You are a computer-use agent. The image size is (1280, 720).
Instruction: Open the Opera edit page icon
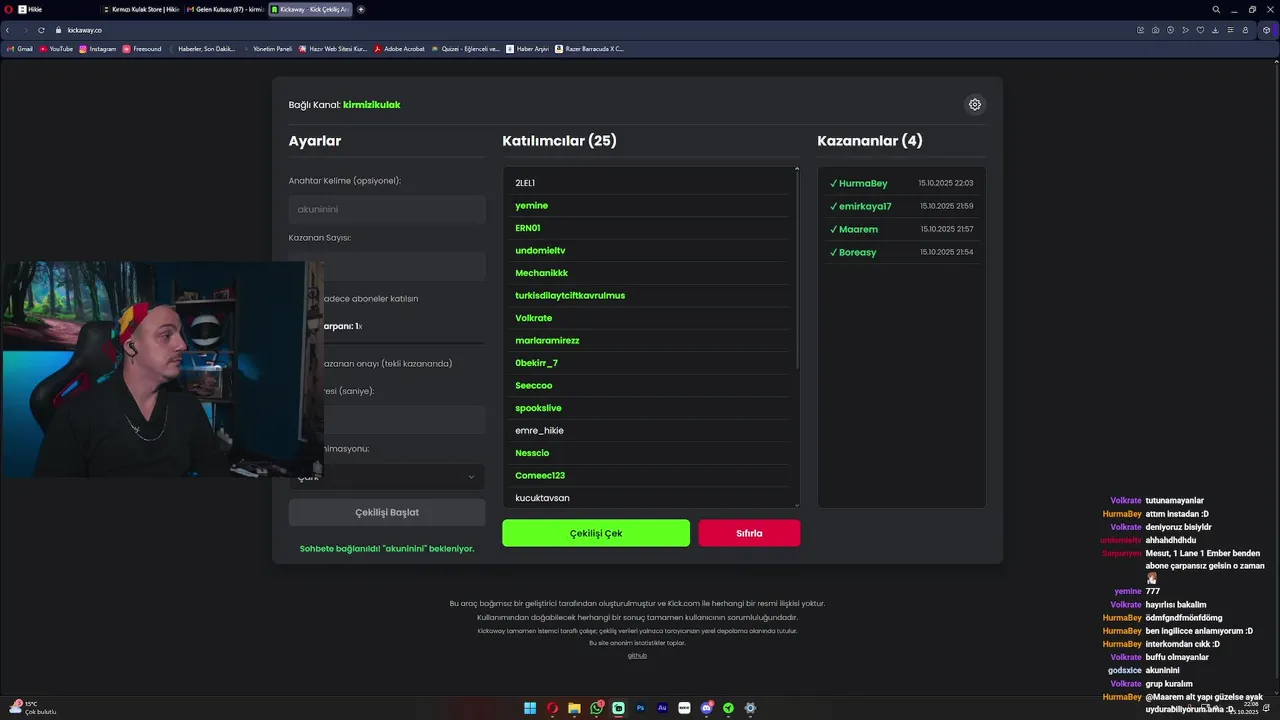coord(1140,30)
